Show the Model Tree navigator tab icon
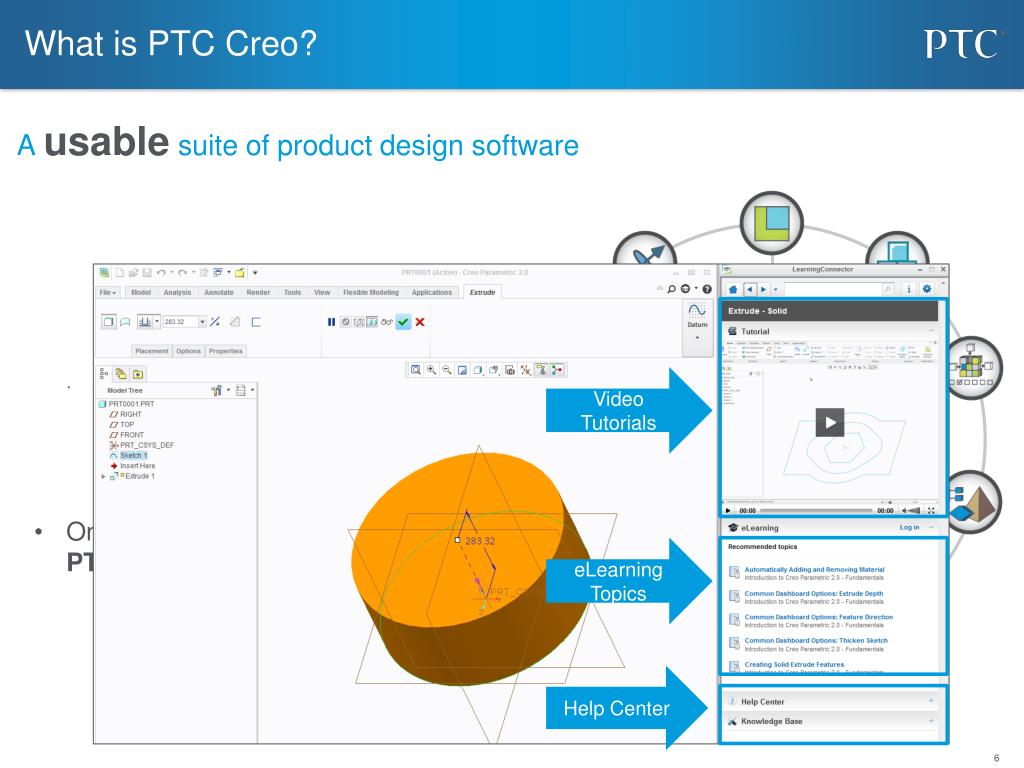 pos(104,374)
